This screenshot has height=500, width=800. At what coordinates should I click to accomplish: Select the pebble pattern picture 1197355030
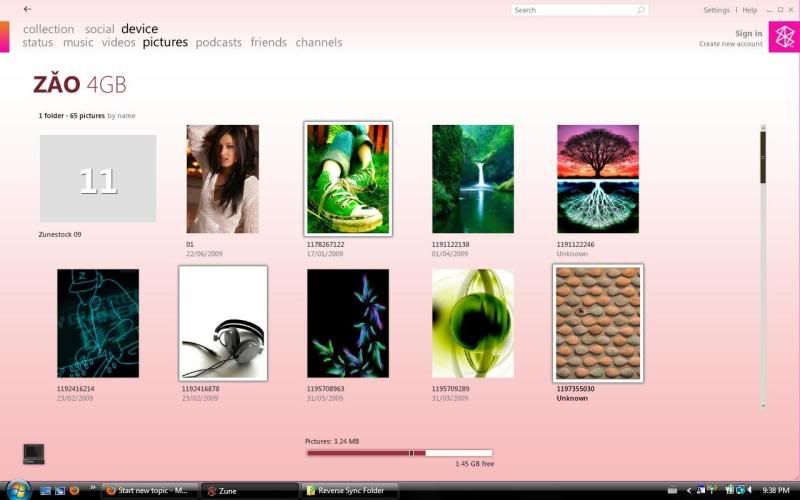pos(598,323)
